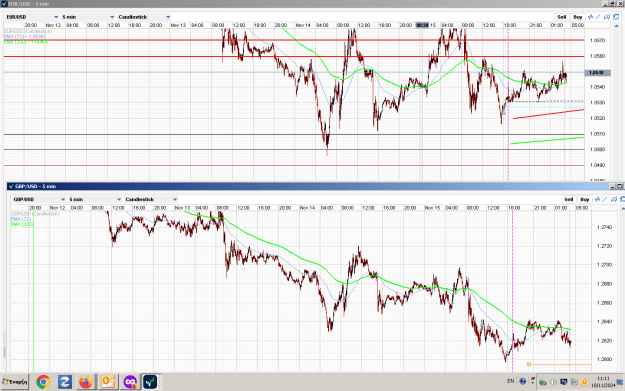Screen dimensions: 625x391
Task: Click show desktop icon after the clock
Action: point(620,382)
